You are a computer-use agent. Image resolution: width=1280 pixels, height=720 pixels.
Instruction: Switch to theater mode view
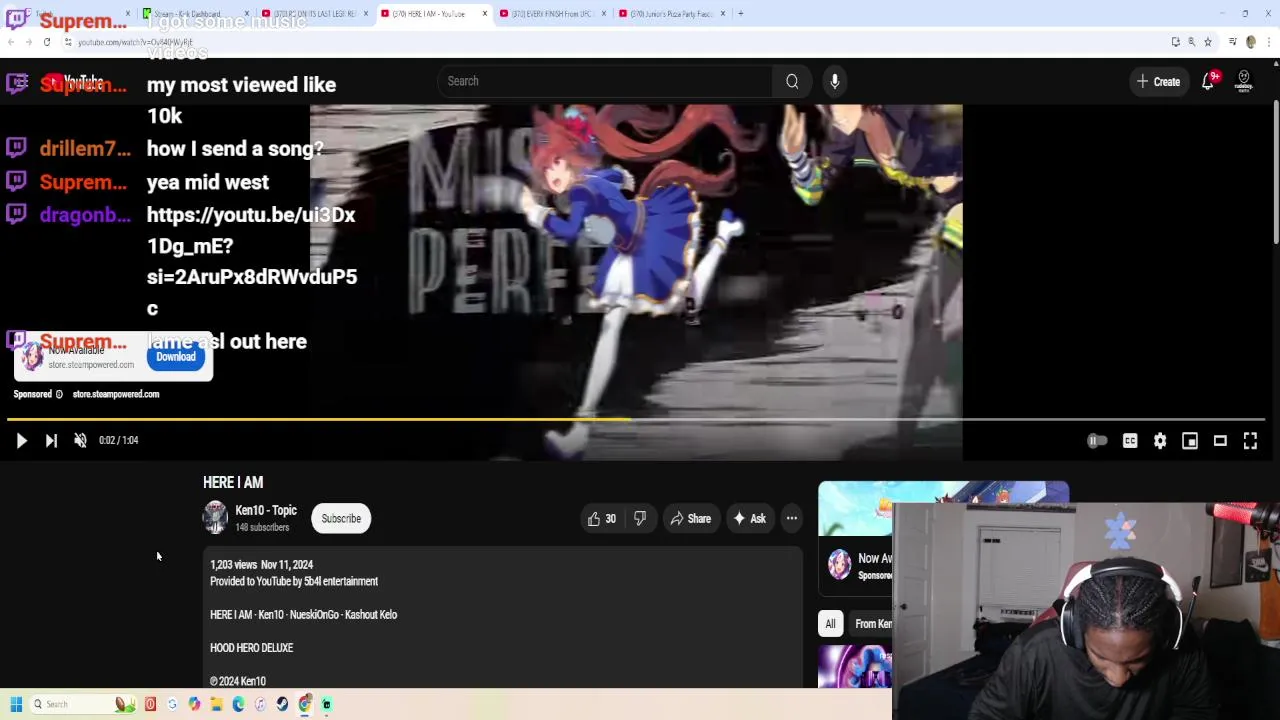pos(1220,441)
